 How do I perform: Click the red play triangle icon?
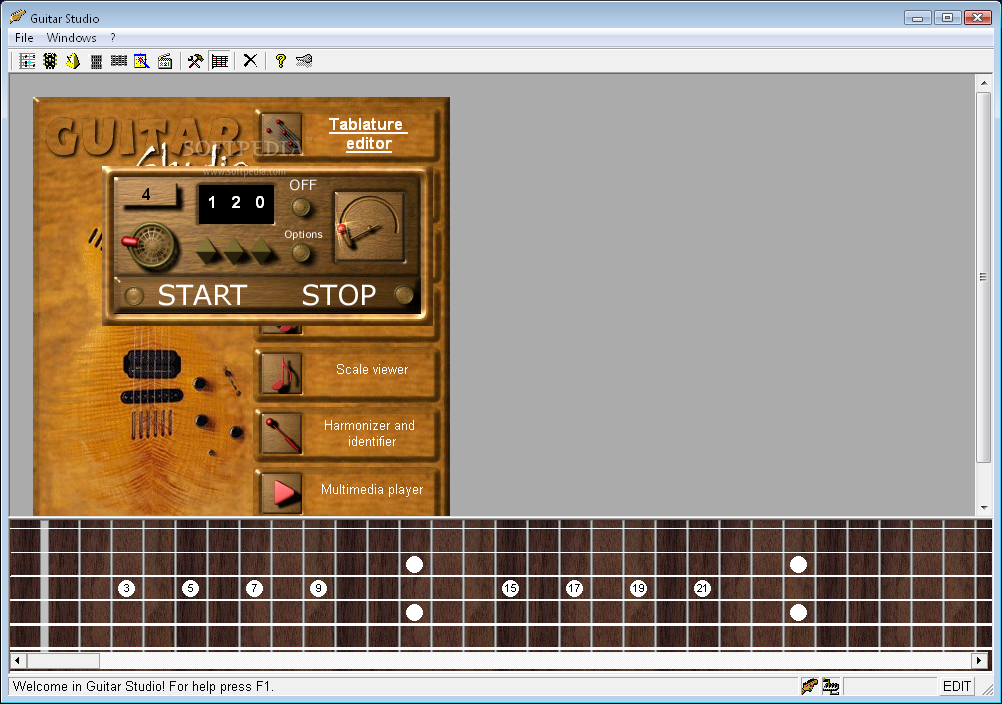click(x=281, y=493)
